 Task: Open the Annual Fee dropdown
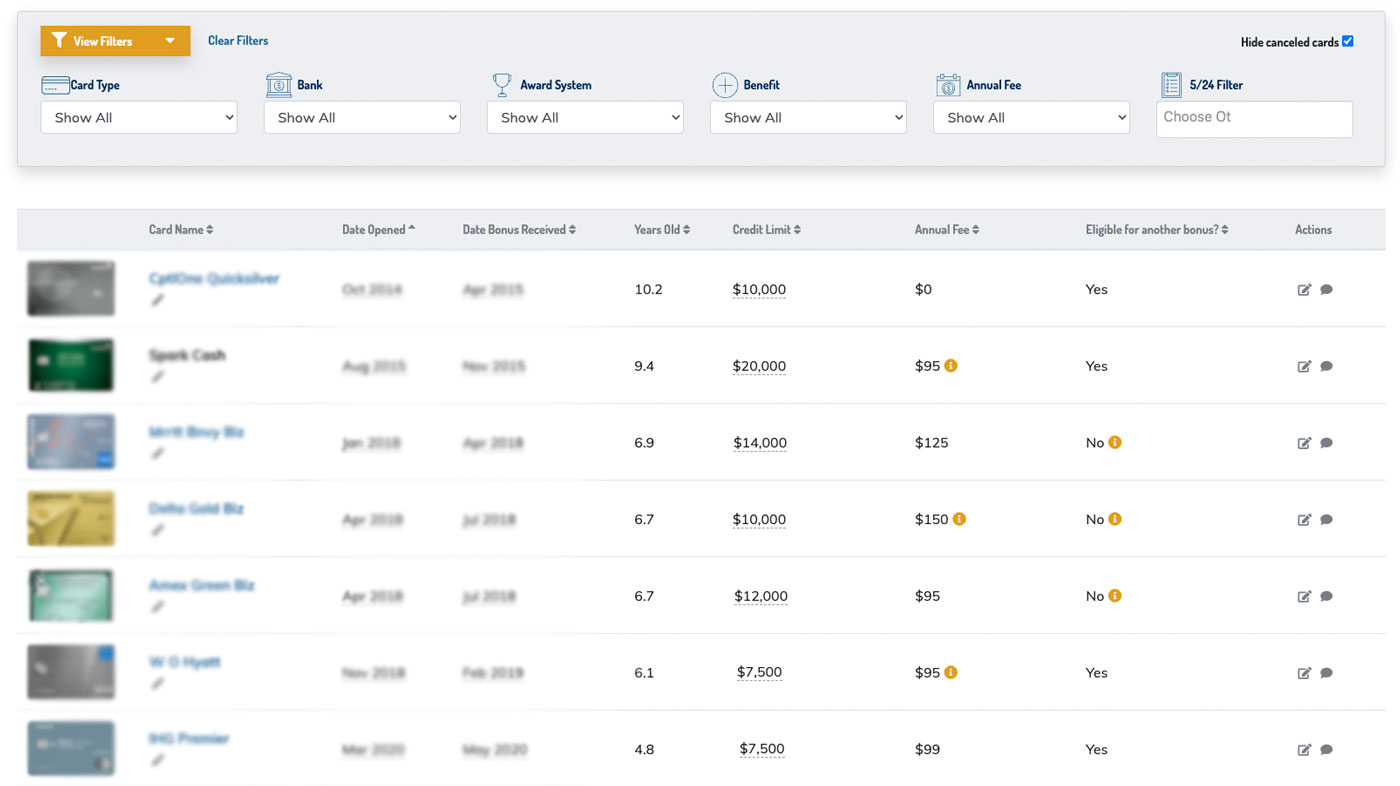click(x=1030, y=117)
